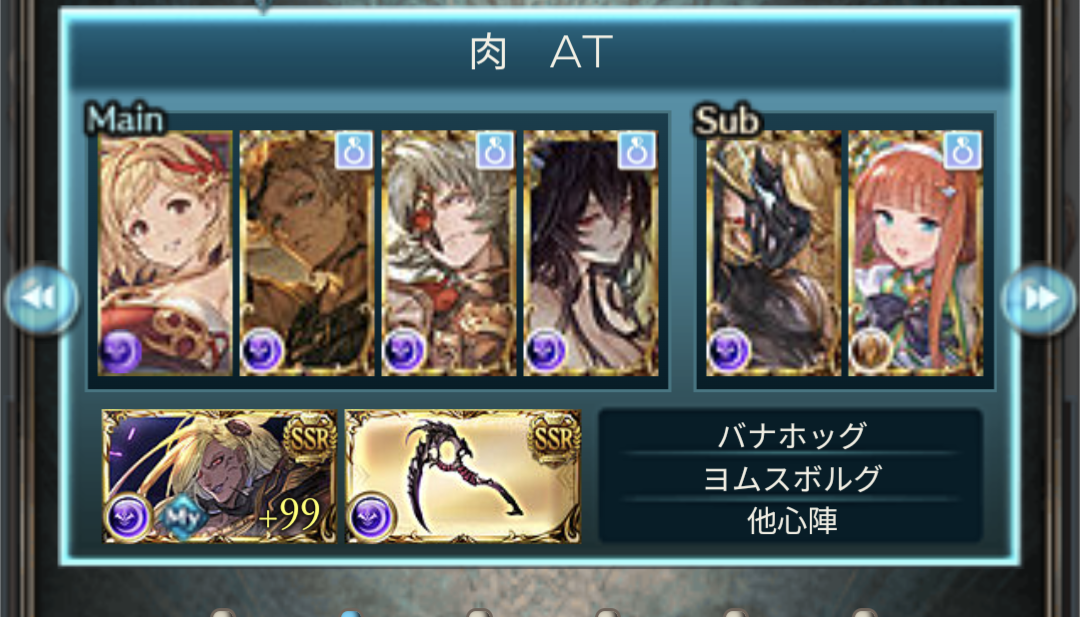Click the 肉 AT party title bar
Image resolution: width=1080 pixels, height=617 pixels.
(x=540, y=52)
